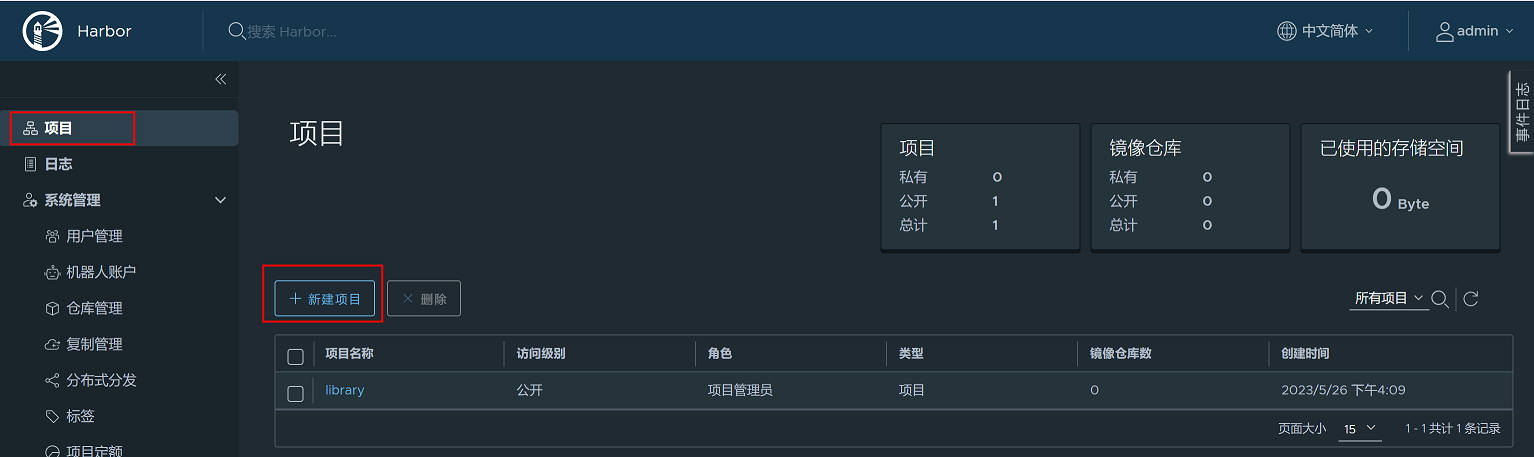
Task: Collapse the 系统管理 section chevron
Action: tap(221, 200)
